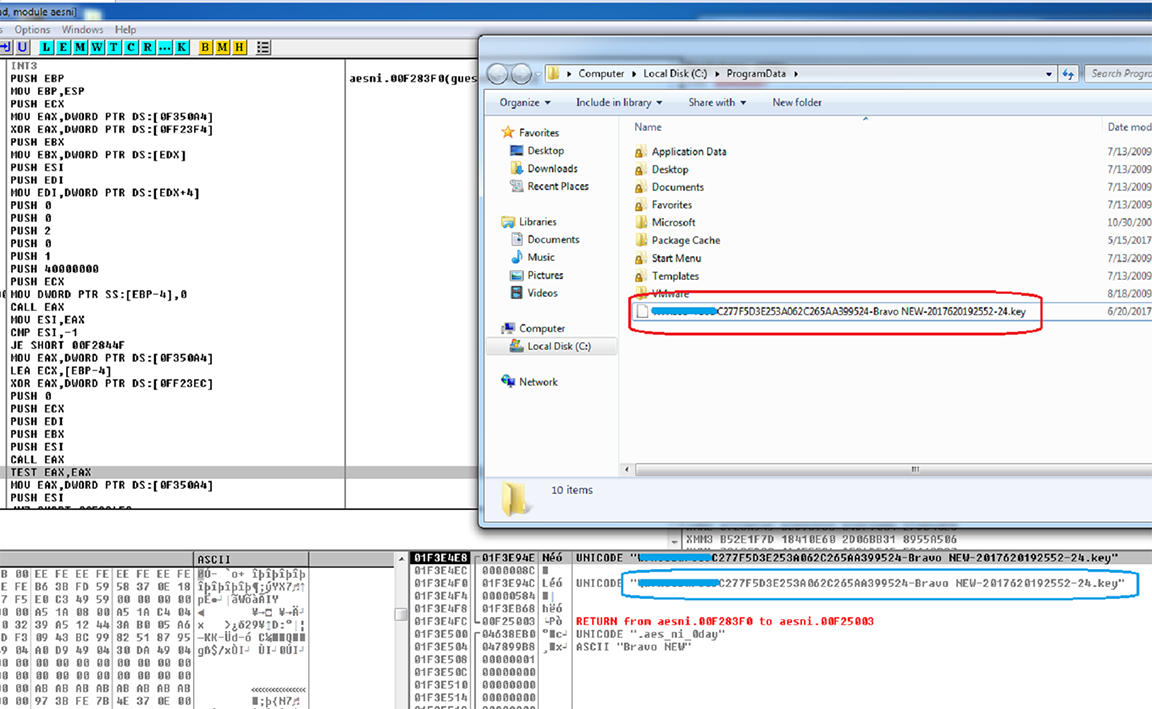Select the Application Data folder

tap(688, 152)
